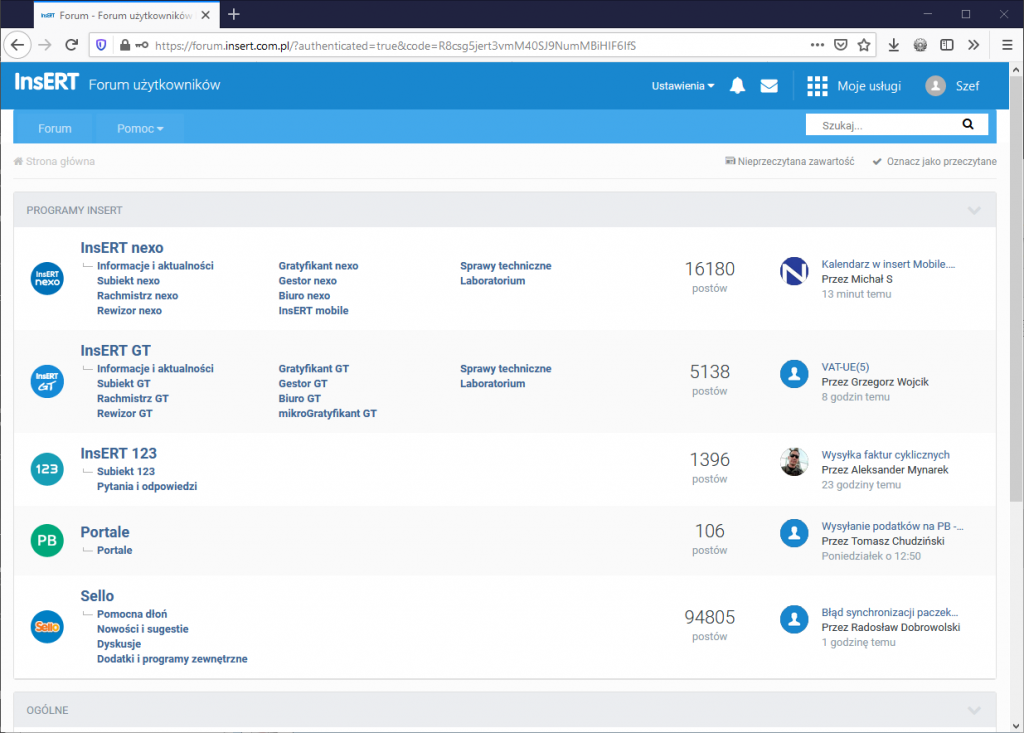This screenshot has width=1024, height=733.
Task: Click the browser address bar URL
Action: click(x=395, y=46)
